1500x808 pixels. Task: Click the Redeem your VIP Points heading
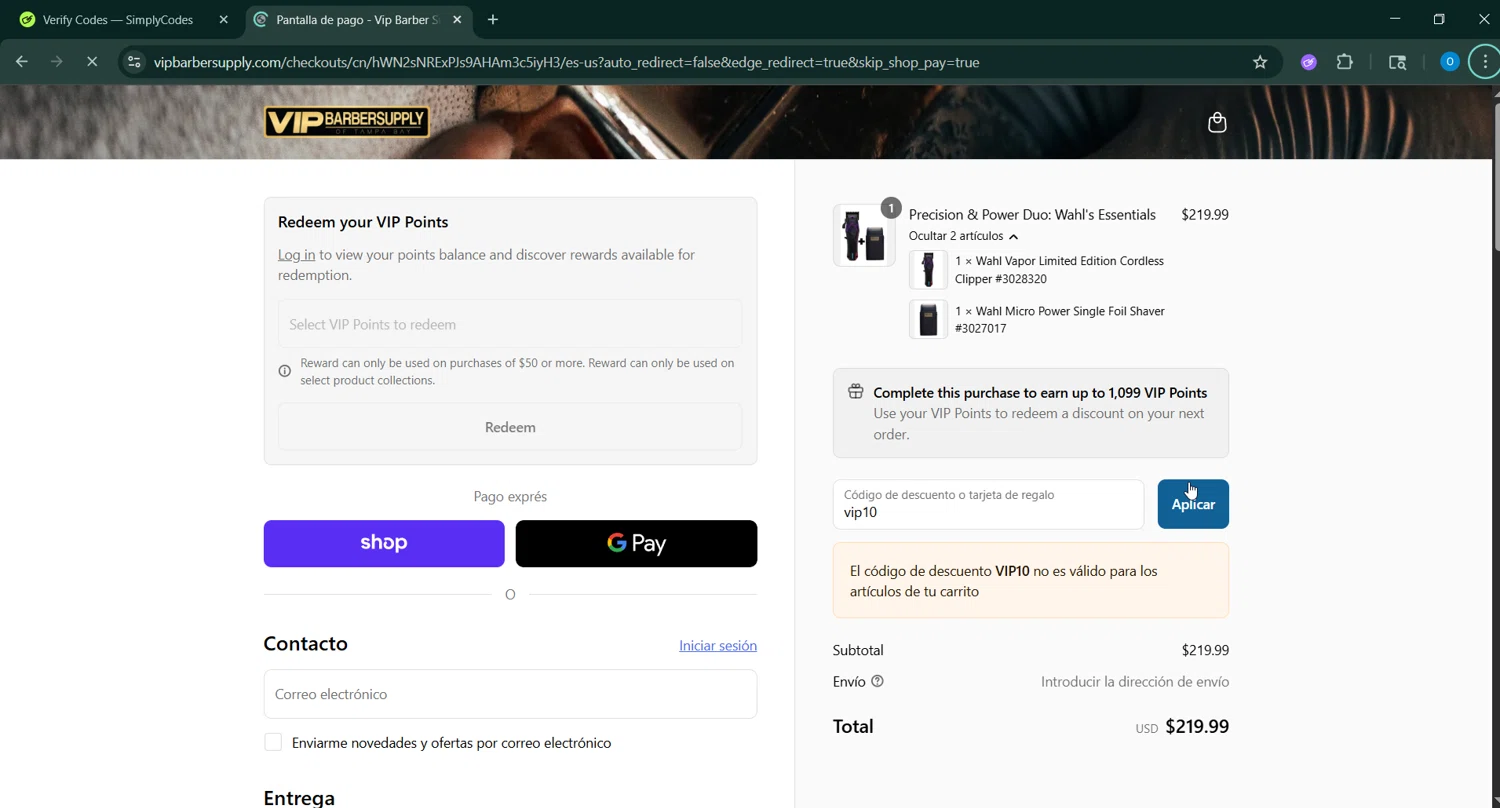click(x=363, y=222)
